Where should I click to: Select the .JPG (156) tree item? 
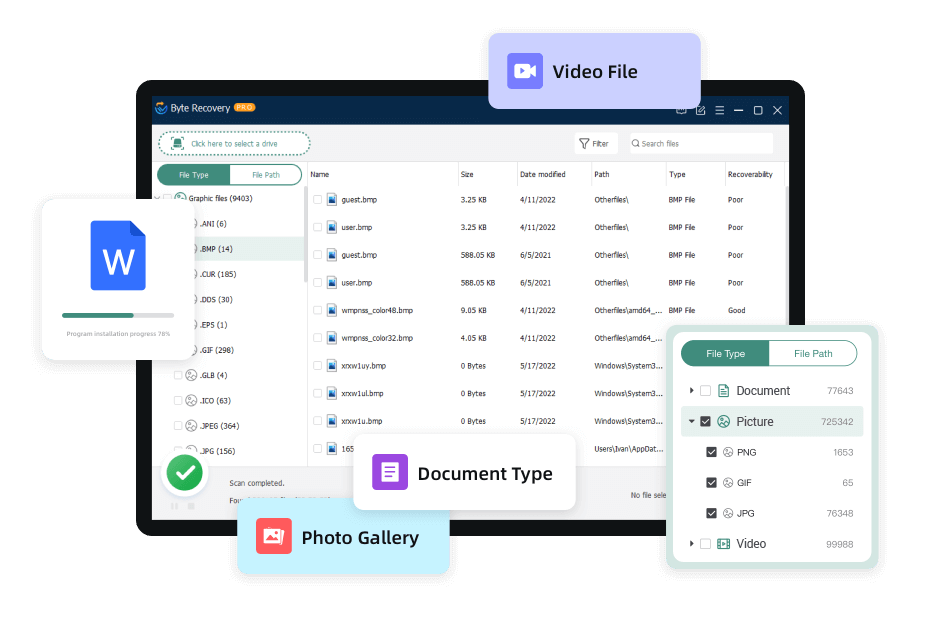click(x=217, y=451)
